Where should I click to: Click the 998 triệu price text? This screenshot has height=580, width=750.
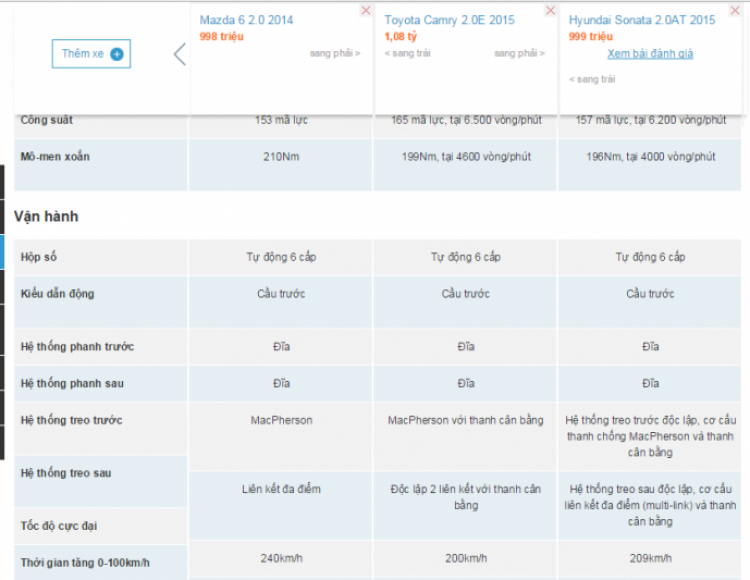221,37
